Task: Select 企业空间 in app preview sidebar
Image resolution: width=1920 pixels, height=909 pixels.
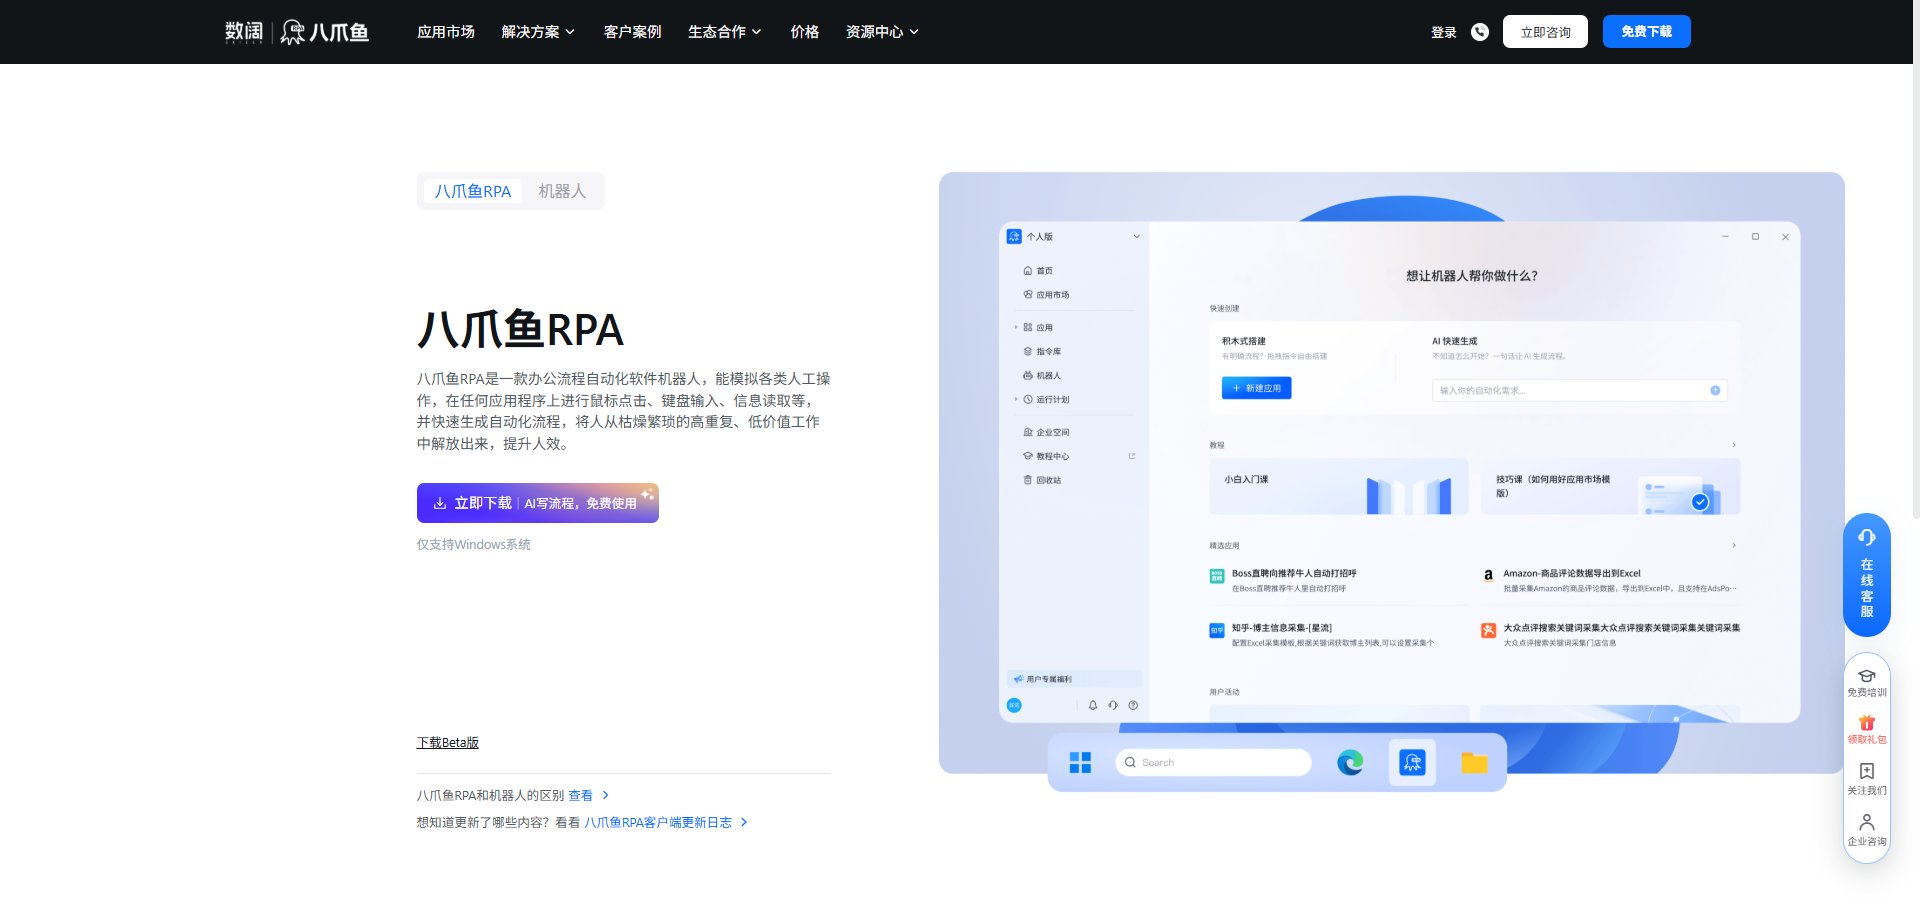Action: 1046,433
